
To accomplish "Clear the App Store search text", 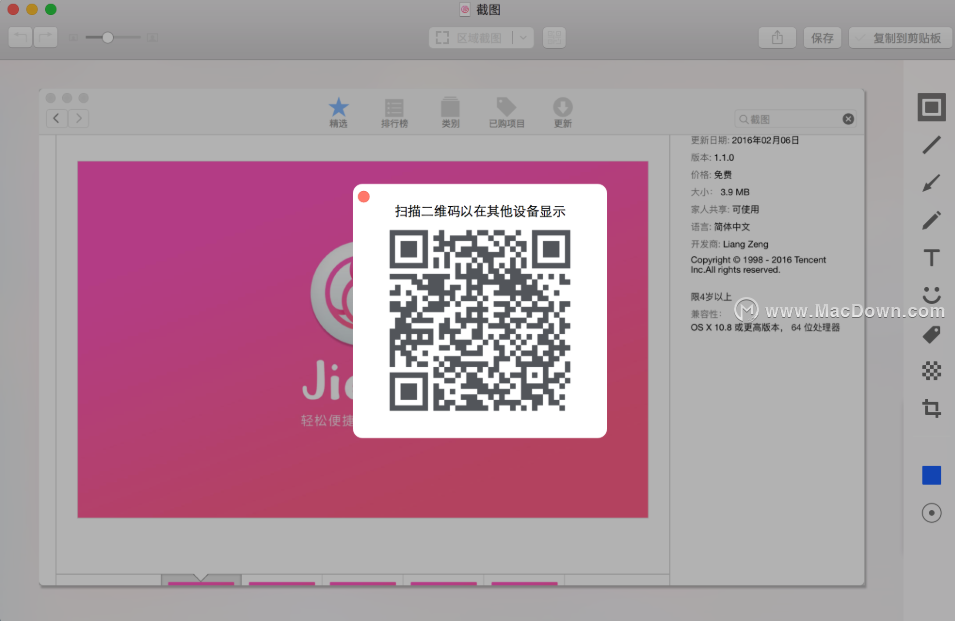I will click(848, 119).
